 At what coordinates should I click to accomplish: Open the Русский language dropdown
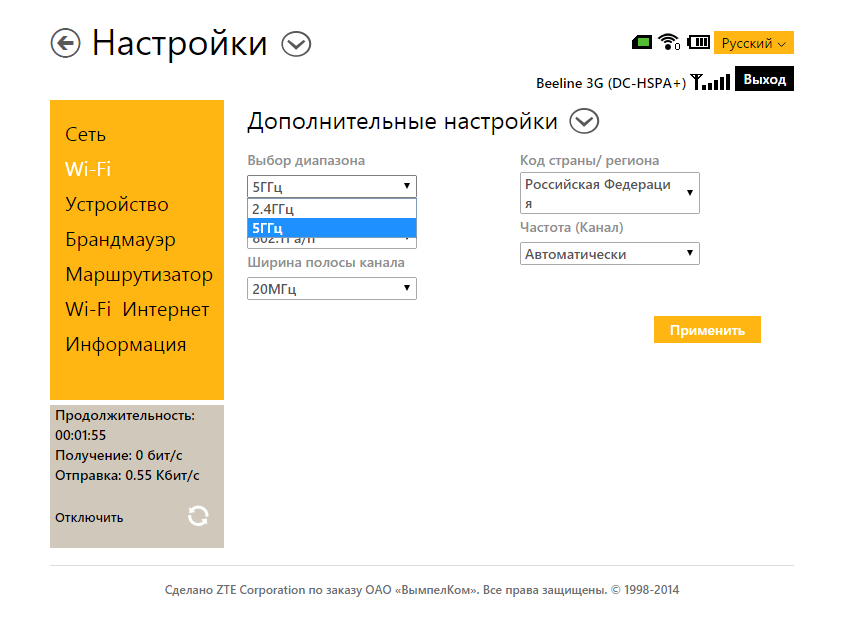753,43
